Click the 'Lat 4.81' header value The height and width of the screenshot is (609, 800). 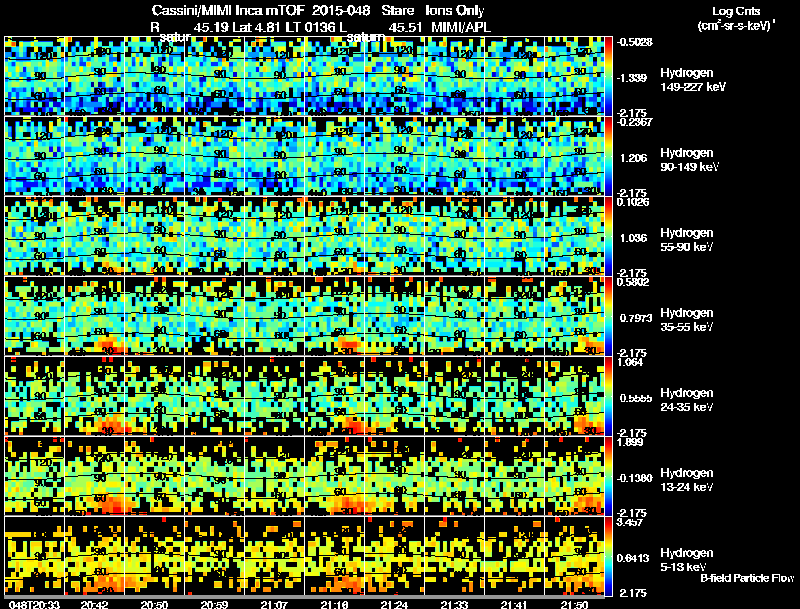[x=256, y=27]
